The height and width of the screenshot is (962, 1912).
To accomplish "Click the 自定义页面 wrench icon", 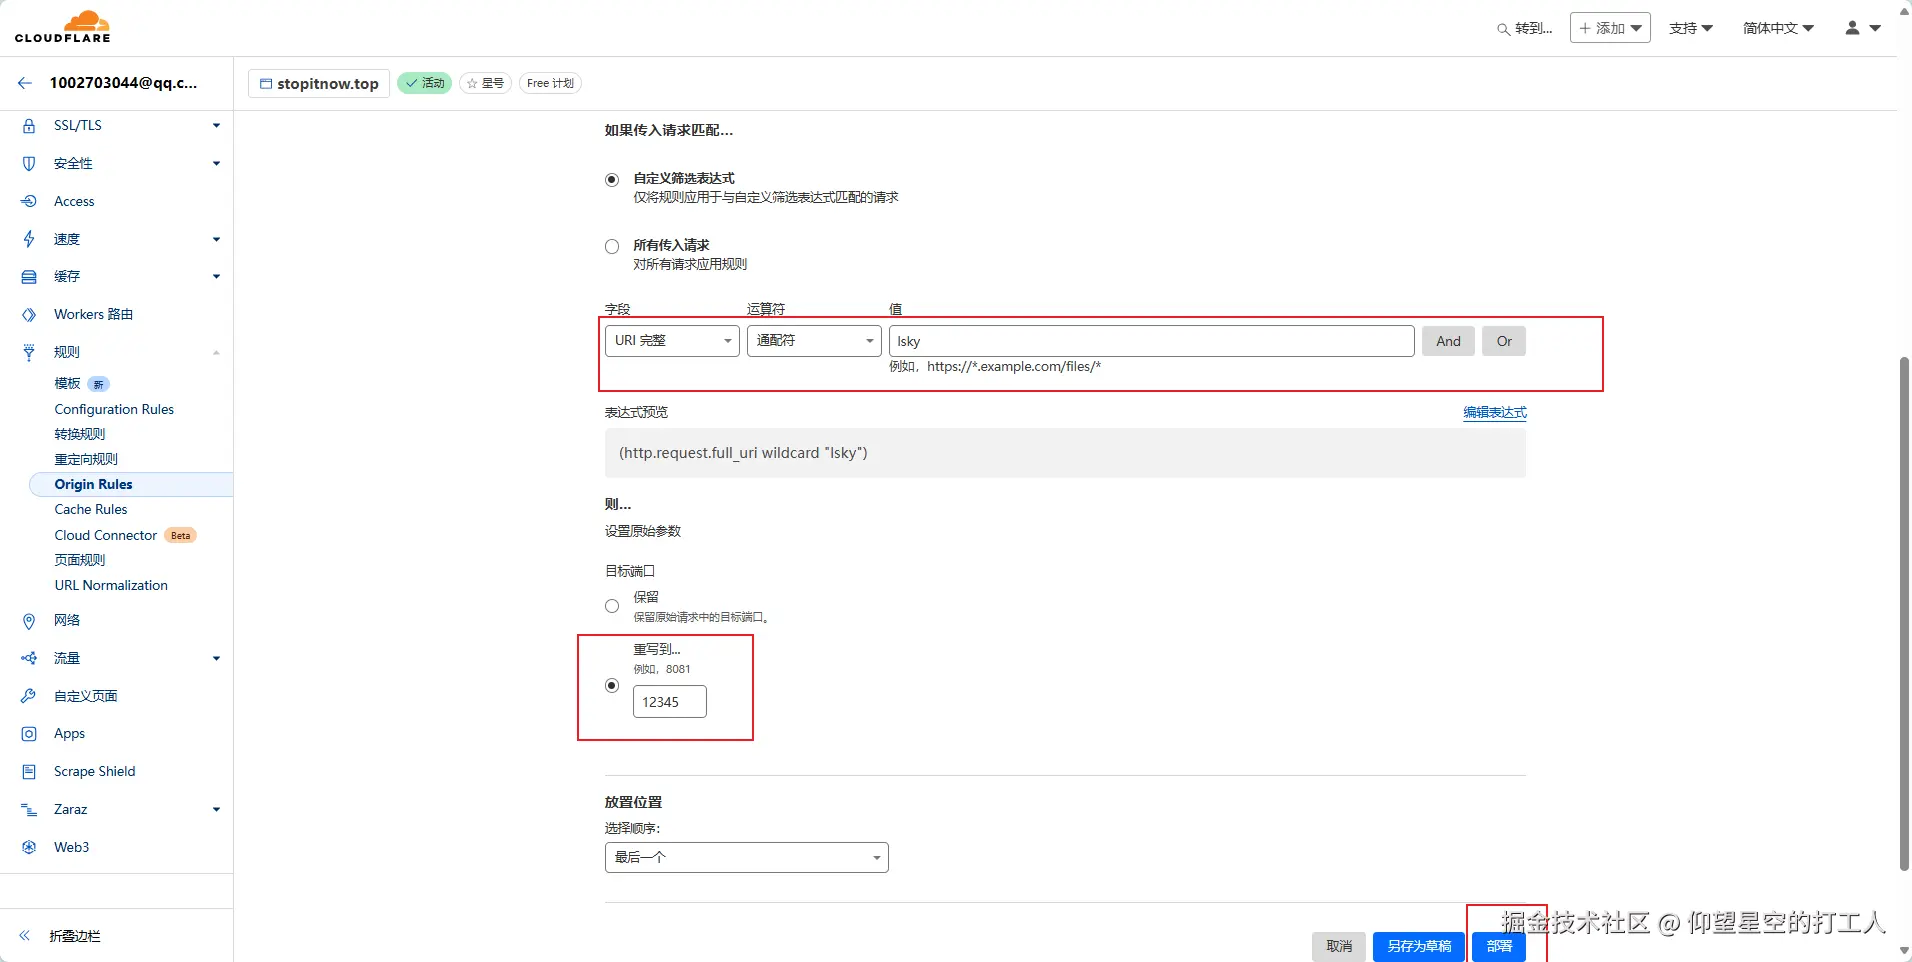I will pyautogui.click(x=29, y=696).
